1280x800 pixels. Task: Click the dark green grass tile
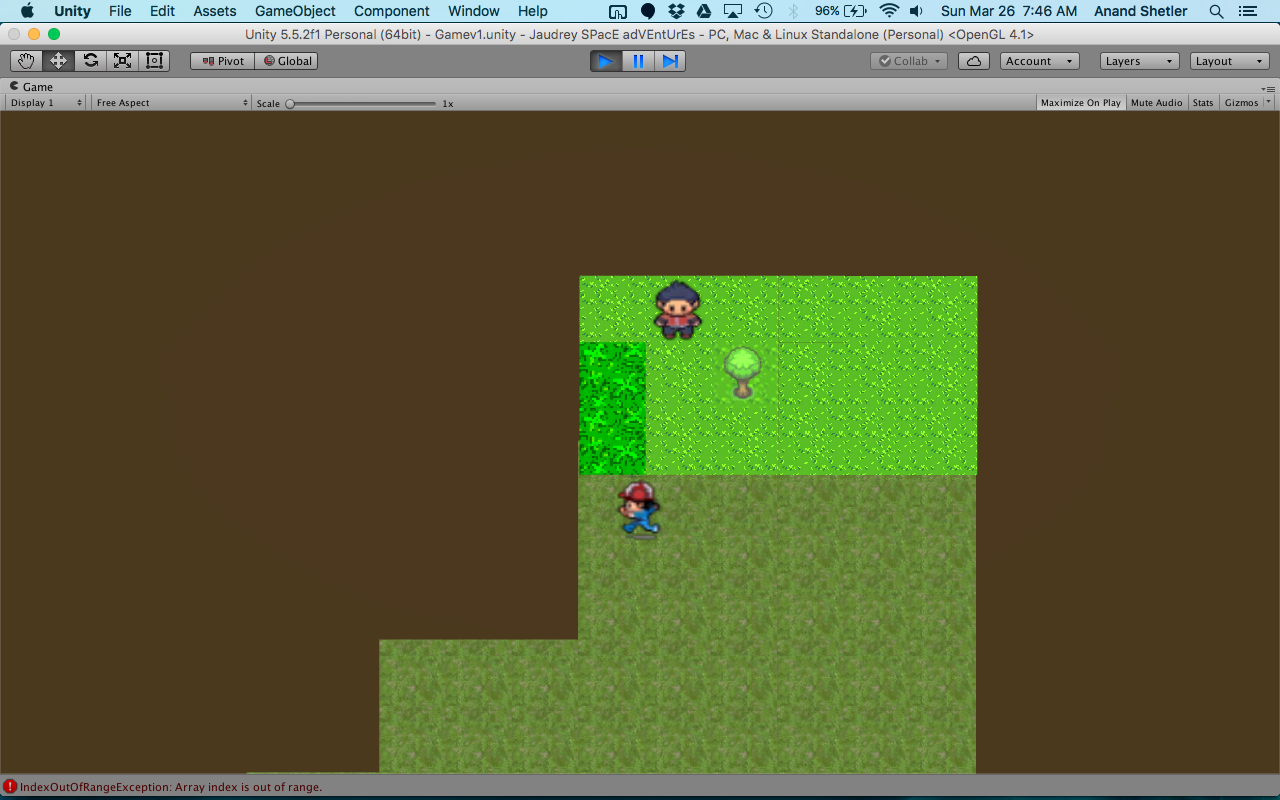pos(613,408)
